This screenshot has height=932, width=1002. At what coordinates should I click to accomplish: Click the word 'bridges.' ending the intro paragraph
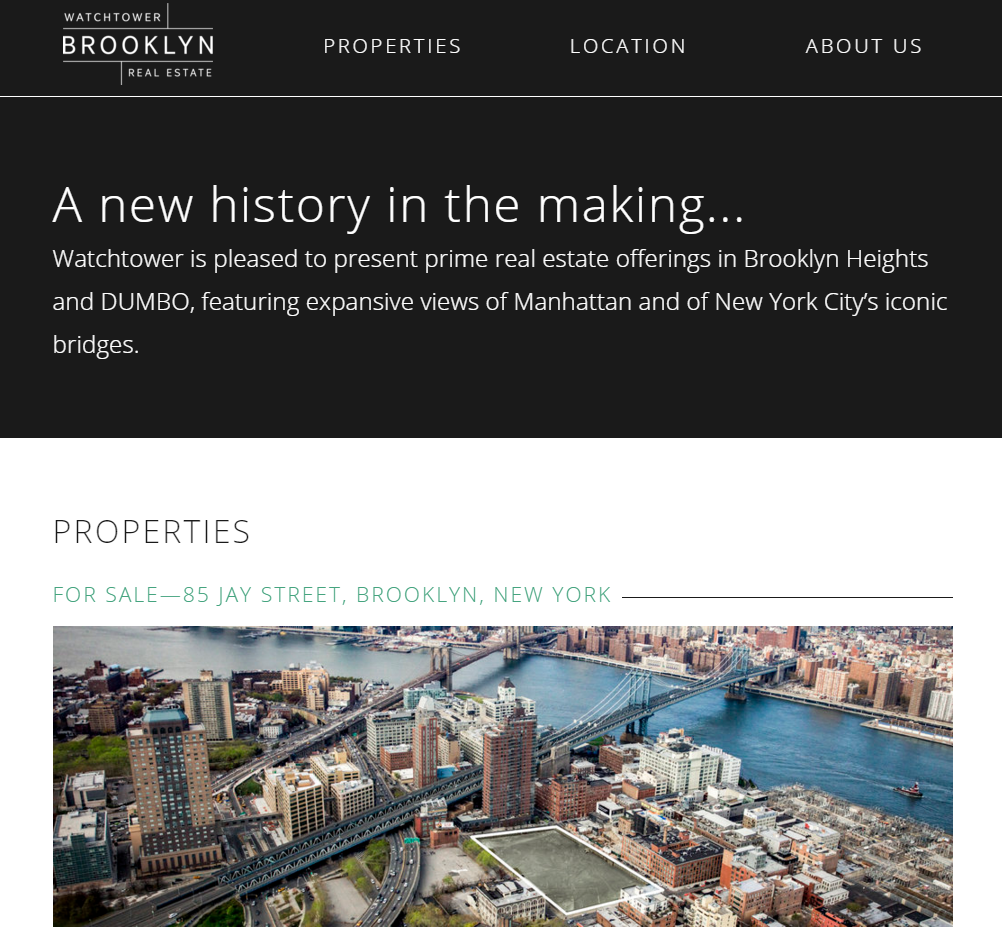(x=96, y=345)
